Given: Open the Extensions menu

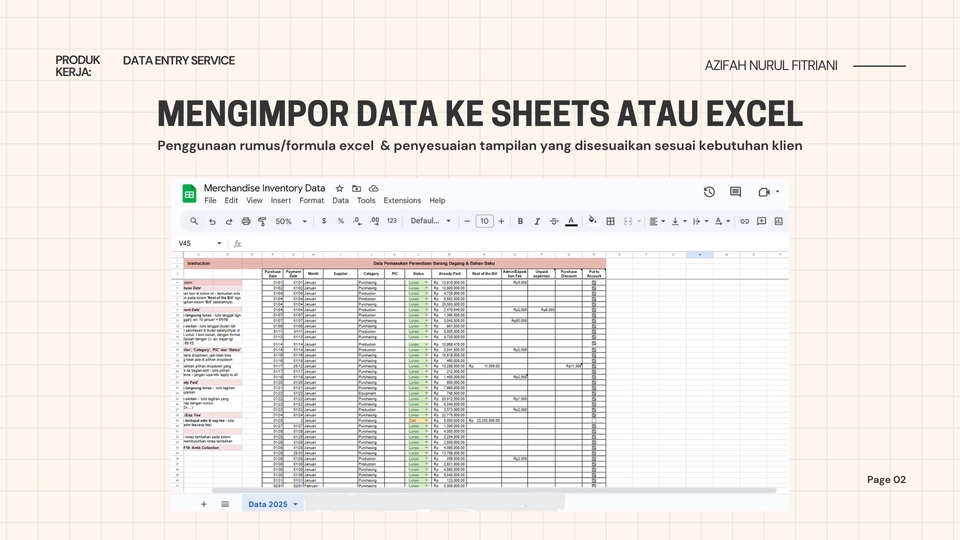Looking at the screenshot, I should (x=402, y=200).
